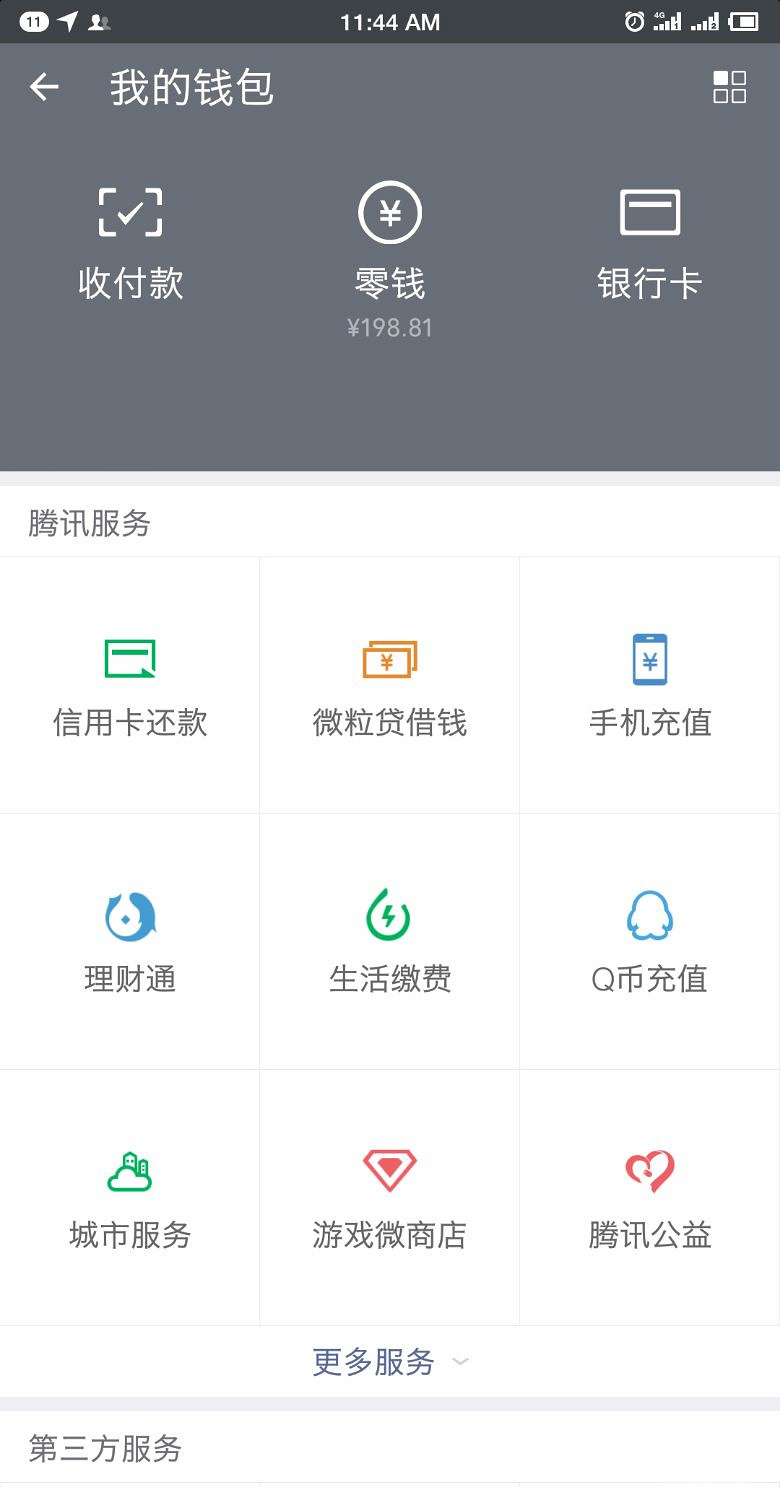Image resolution: width=780 pixels, height=1487 pixels.
Task: Tap the back arrow in header
Action: click(44, 88)
